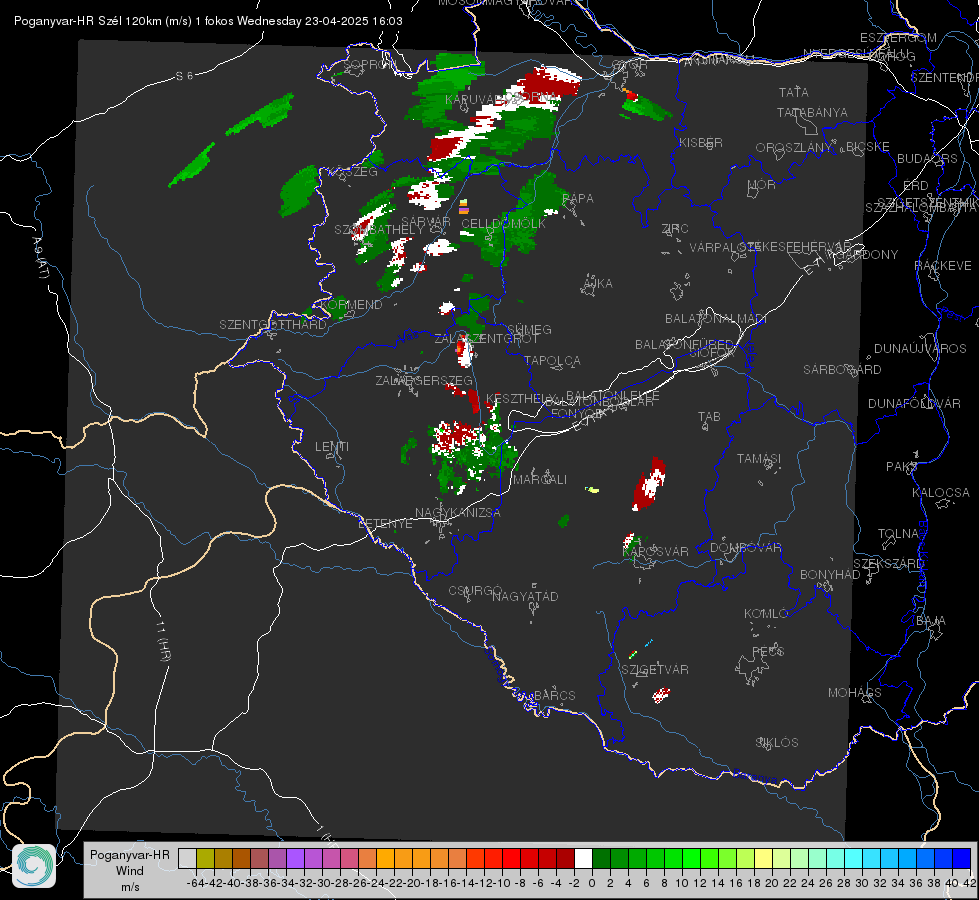Click the CSURGO label
Screen dimensions: 979x900
pos(475,590)
